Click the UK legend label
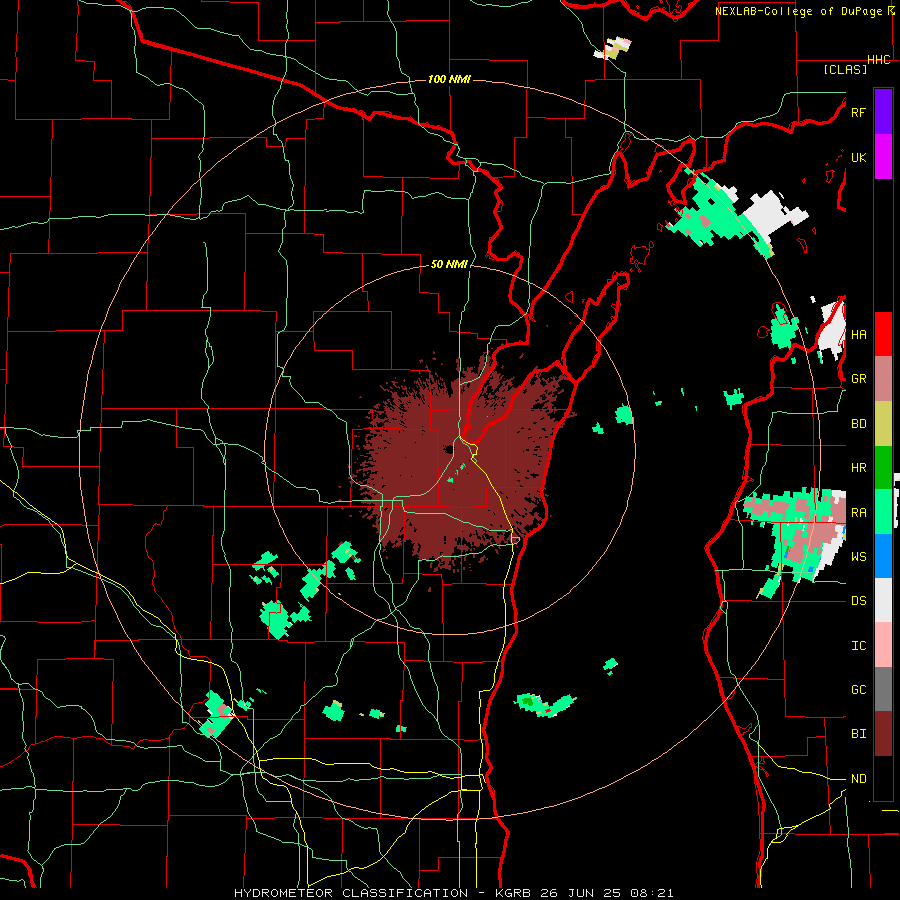This screenshot has width=900, height=900. pos(858,157)
